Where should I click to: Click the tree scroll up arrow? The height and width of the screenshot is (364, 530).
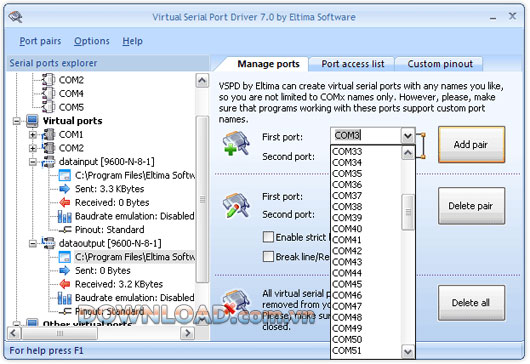tap(202, 80)
